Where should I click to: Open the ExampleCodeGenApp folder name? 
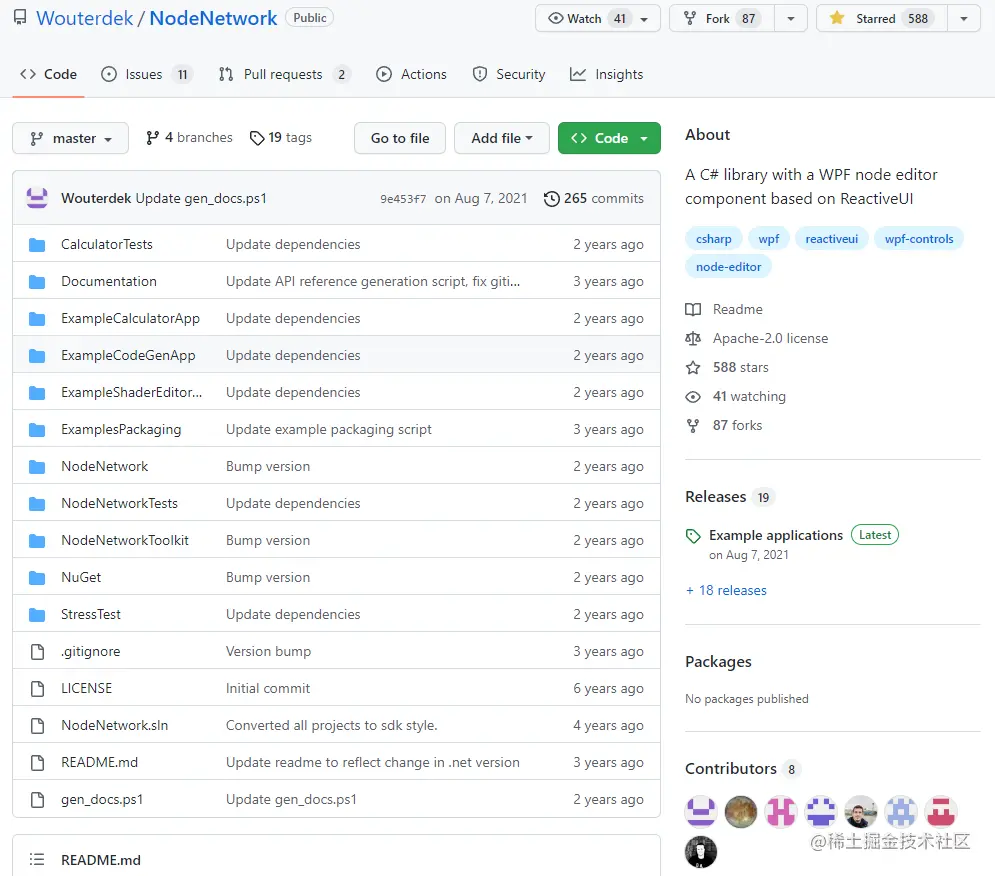(128, 355)
